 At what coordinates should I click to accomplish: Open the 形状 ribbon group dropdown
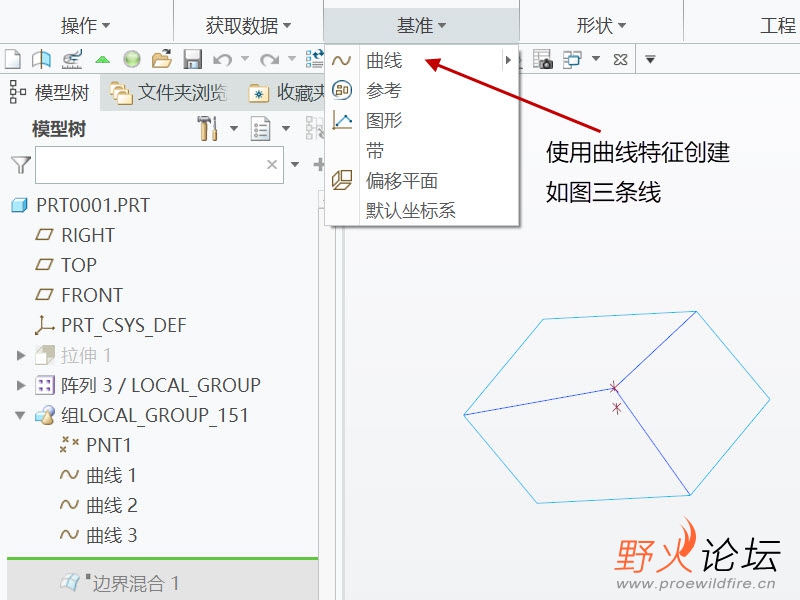[601, 25]
